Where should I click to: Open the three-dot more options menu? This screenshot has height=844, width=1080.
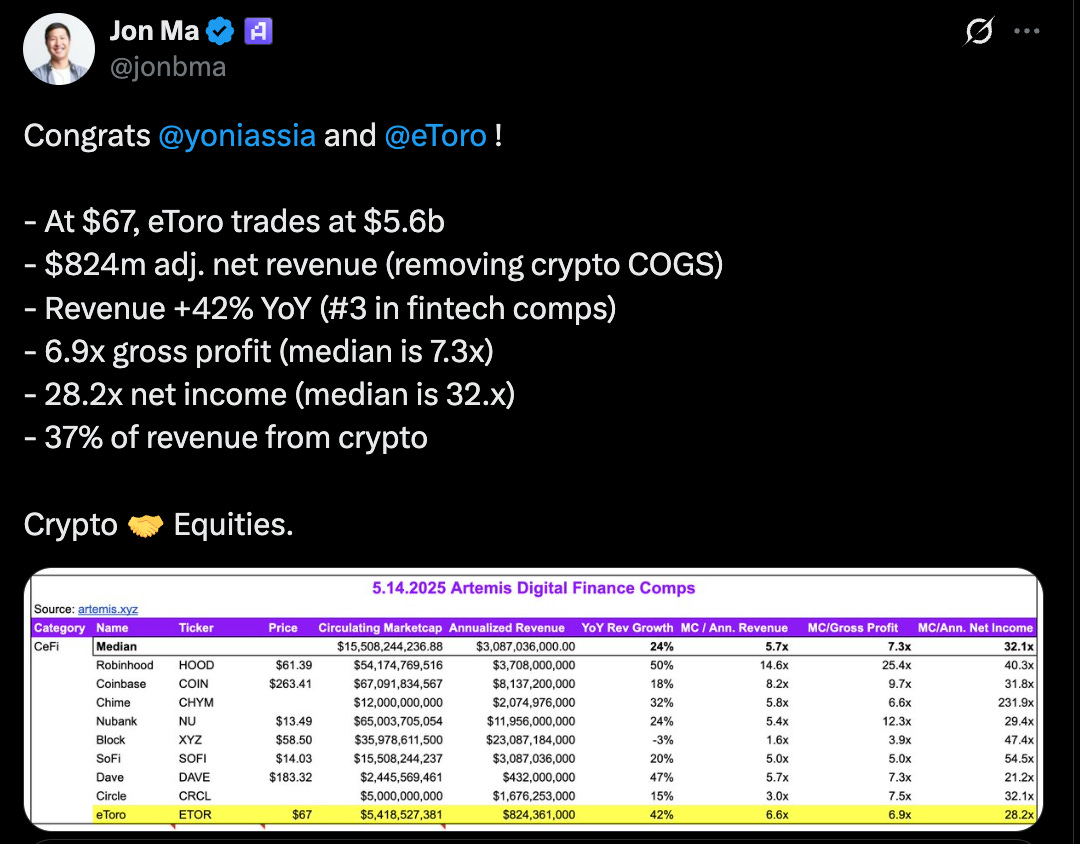tap(1026, 31)
